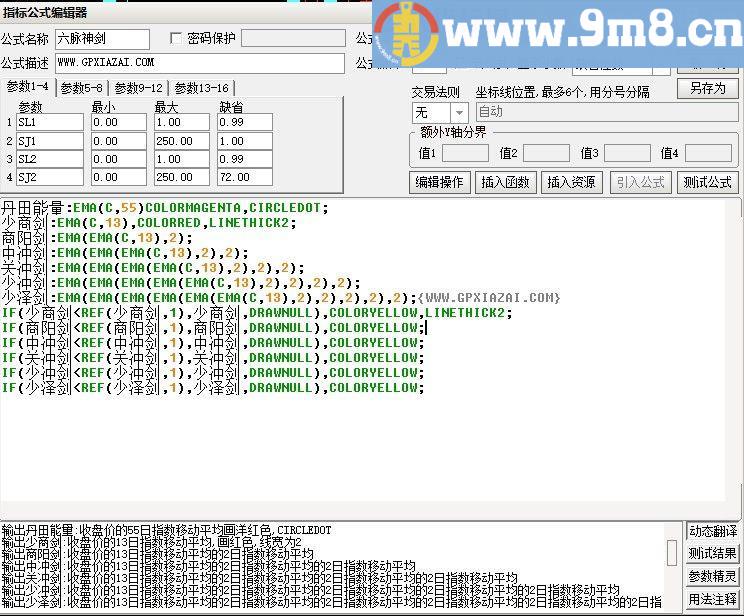The height and width of the screenshot is (616, 744).
Task: Switch to the 参数5-8 tab
Action: 82,88
